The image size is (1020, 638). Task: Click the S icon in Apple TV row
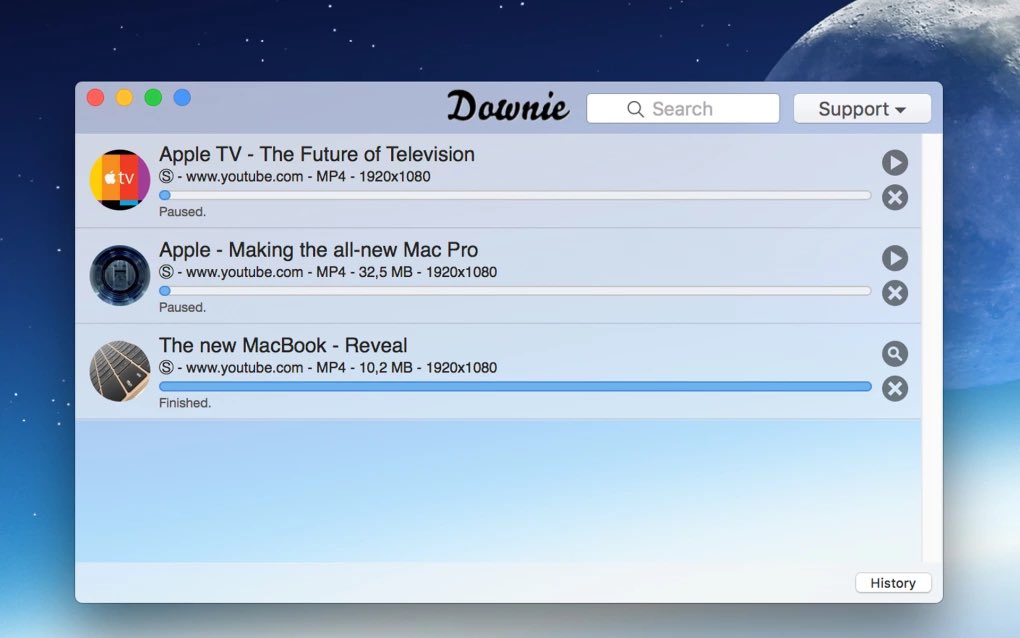click(167, 176)
